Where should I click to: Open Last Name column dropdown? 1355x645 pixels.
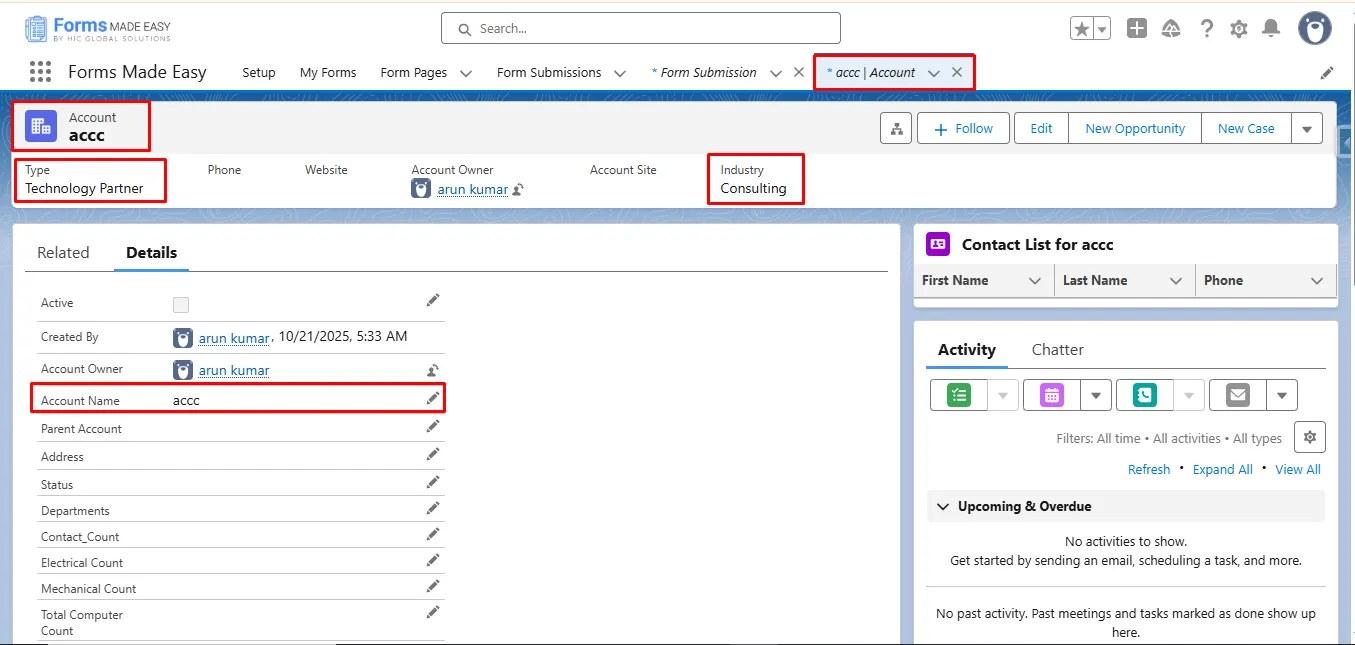(x=1176, y=281)
